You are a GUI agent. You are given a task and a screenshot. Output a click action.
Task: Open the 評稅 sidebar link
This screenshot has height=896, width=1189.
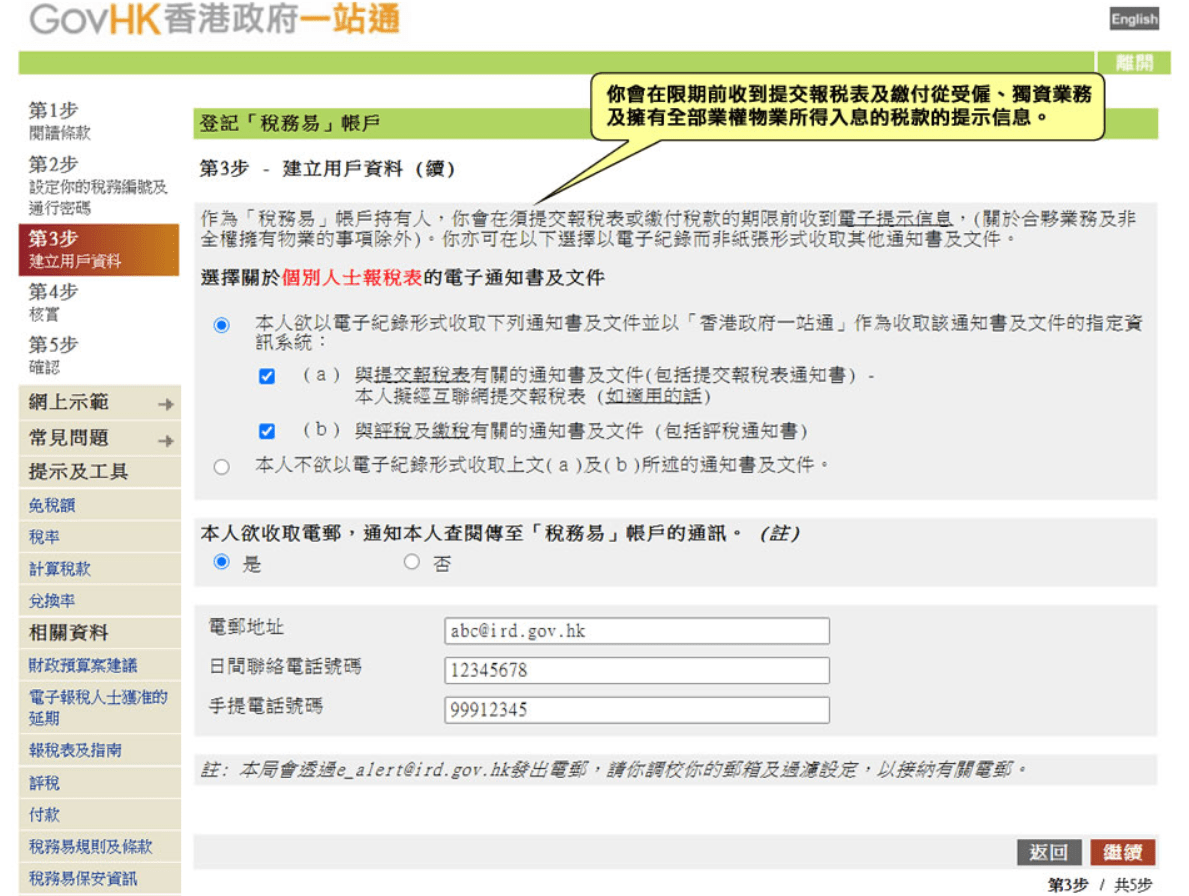coord(44,783)
